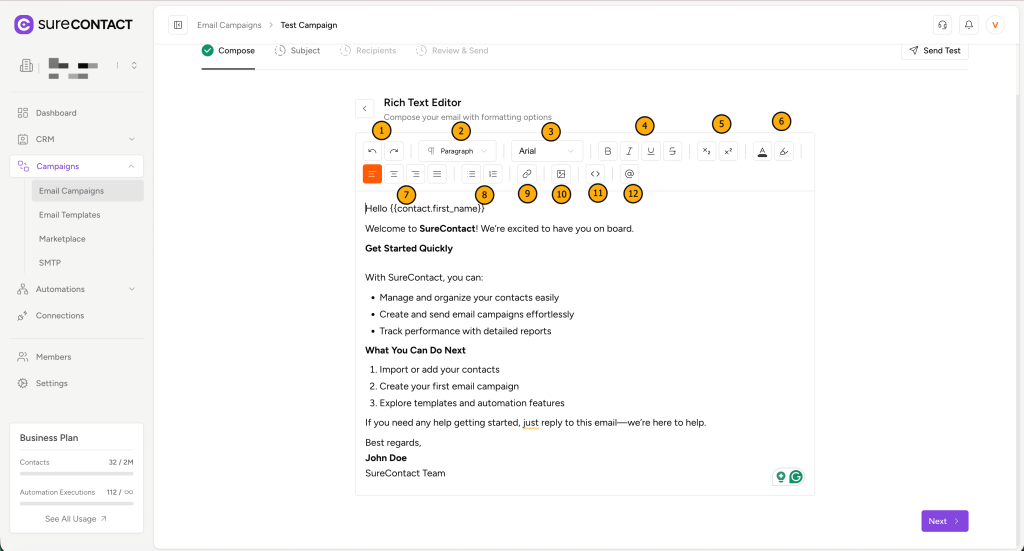This screenshot has width=1024, height=551.
Task: Click the Contacts usage progress bar
Action: click(76, 473)
